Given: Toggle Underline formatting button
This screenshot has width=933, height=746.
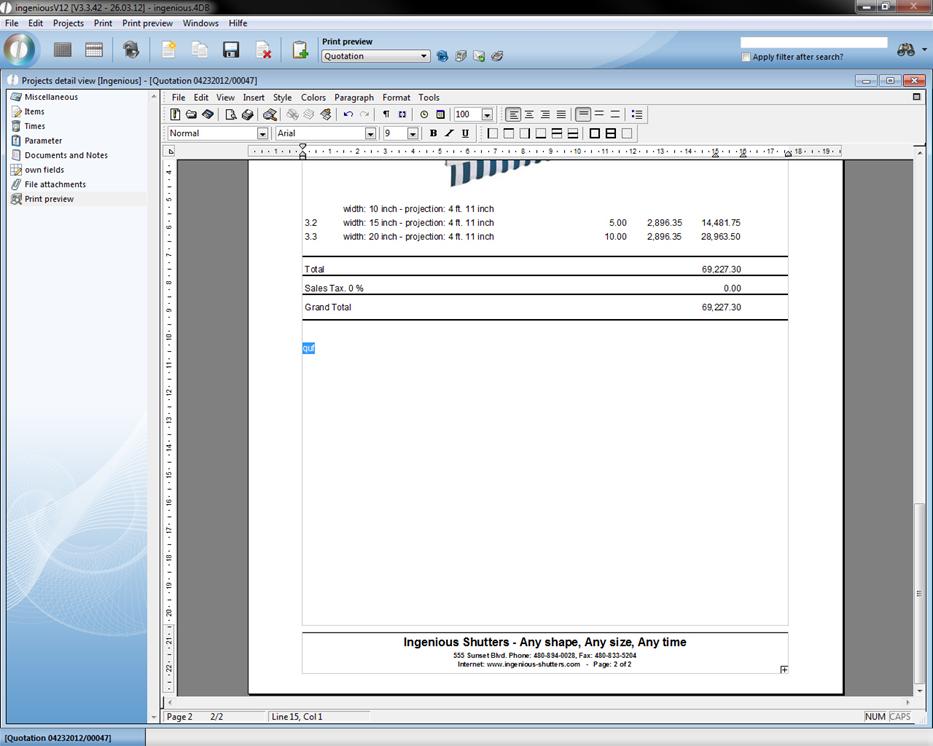Looking at the screenshot, I should [x=465, y=133].
